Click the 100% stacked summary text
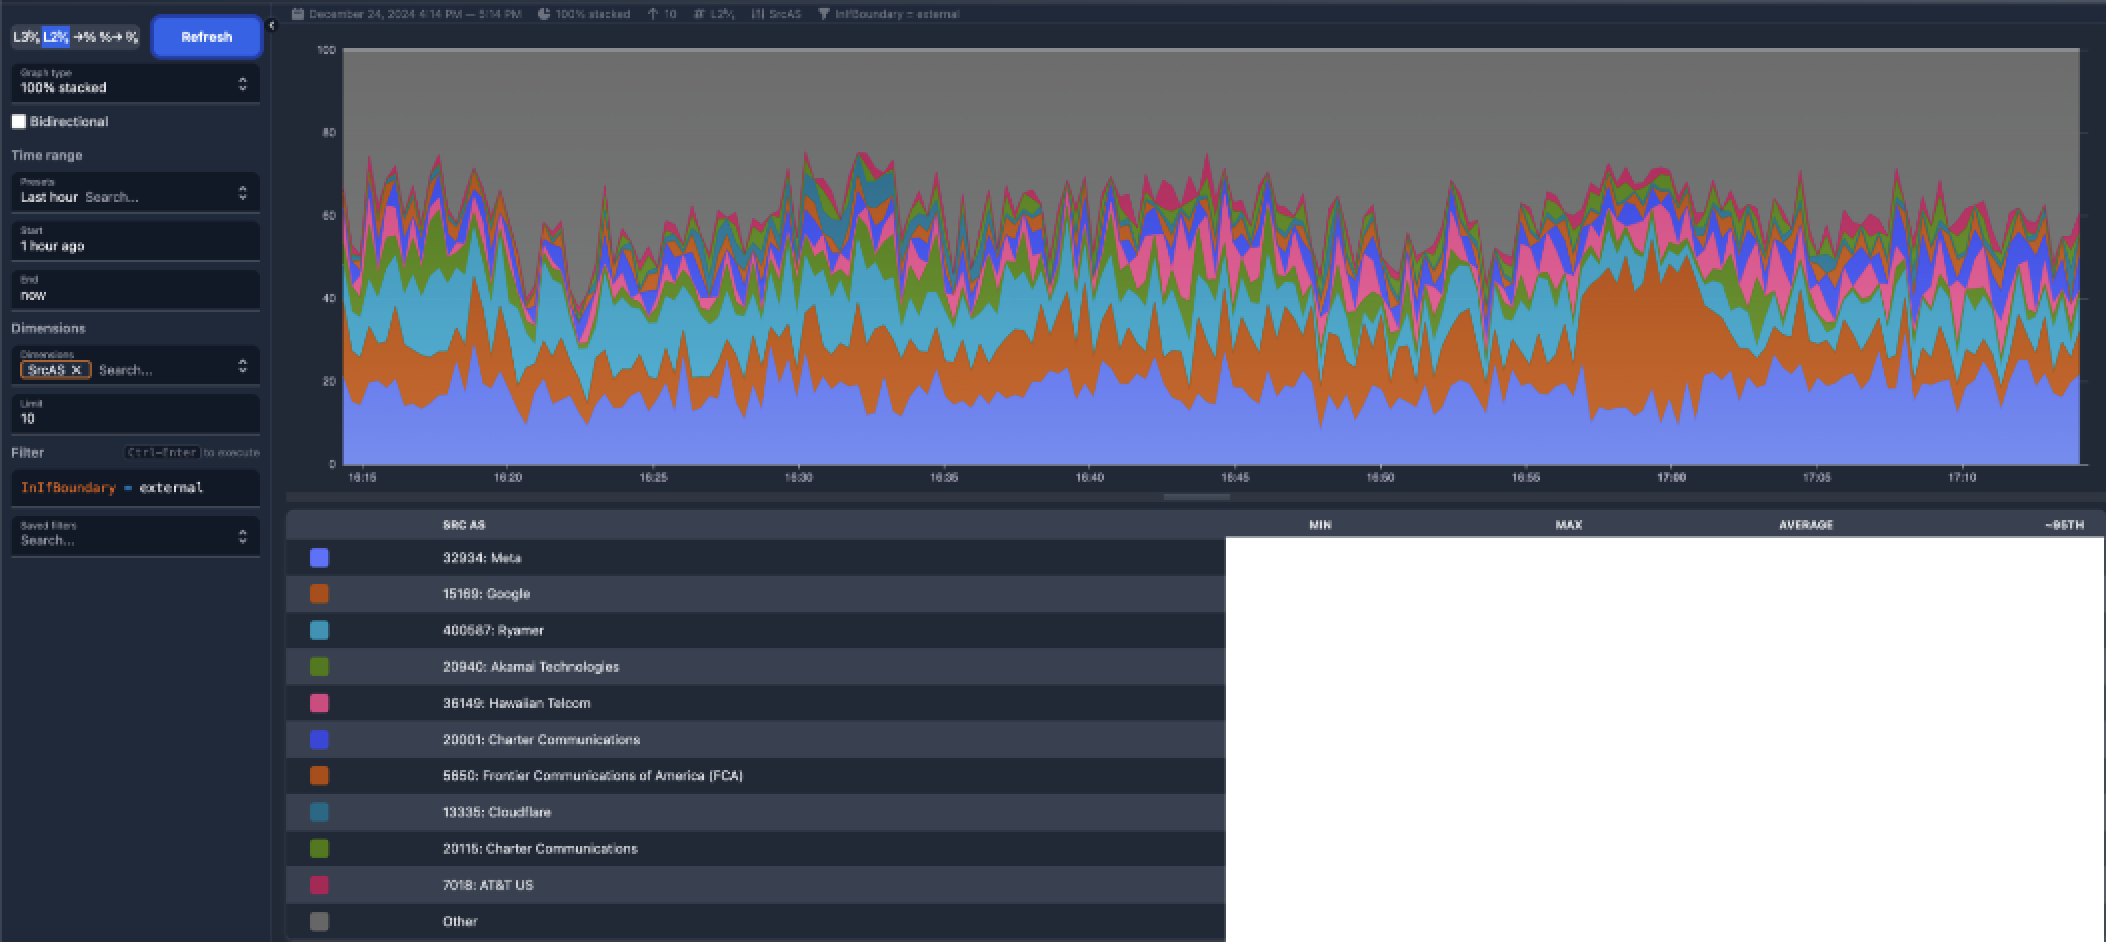 [593, 14]
